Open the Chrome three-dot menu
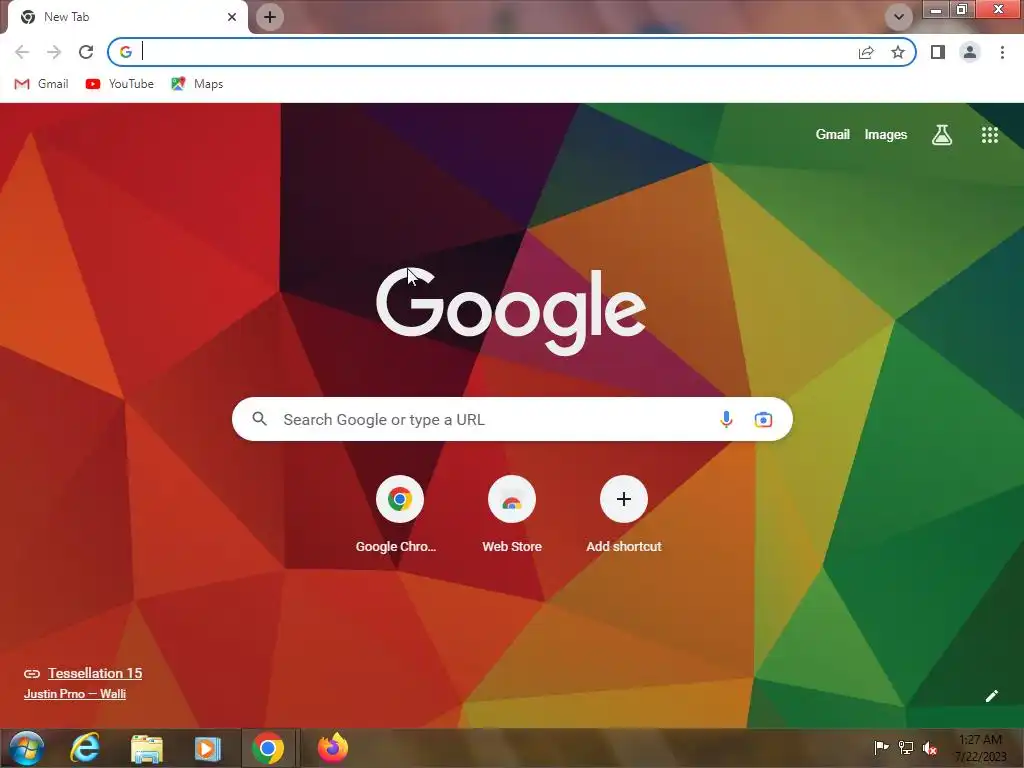This screenshot has height=768, width=1024. 1002,52
